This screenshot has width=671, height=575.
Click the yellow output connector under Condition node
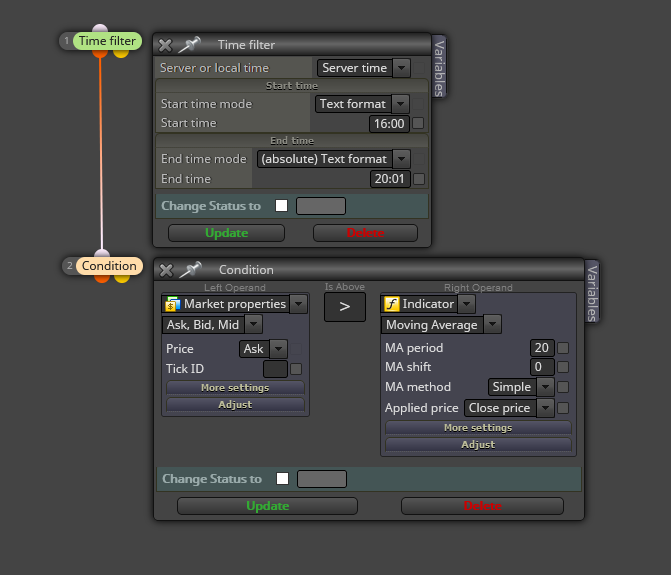122,278
